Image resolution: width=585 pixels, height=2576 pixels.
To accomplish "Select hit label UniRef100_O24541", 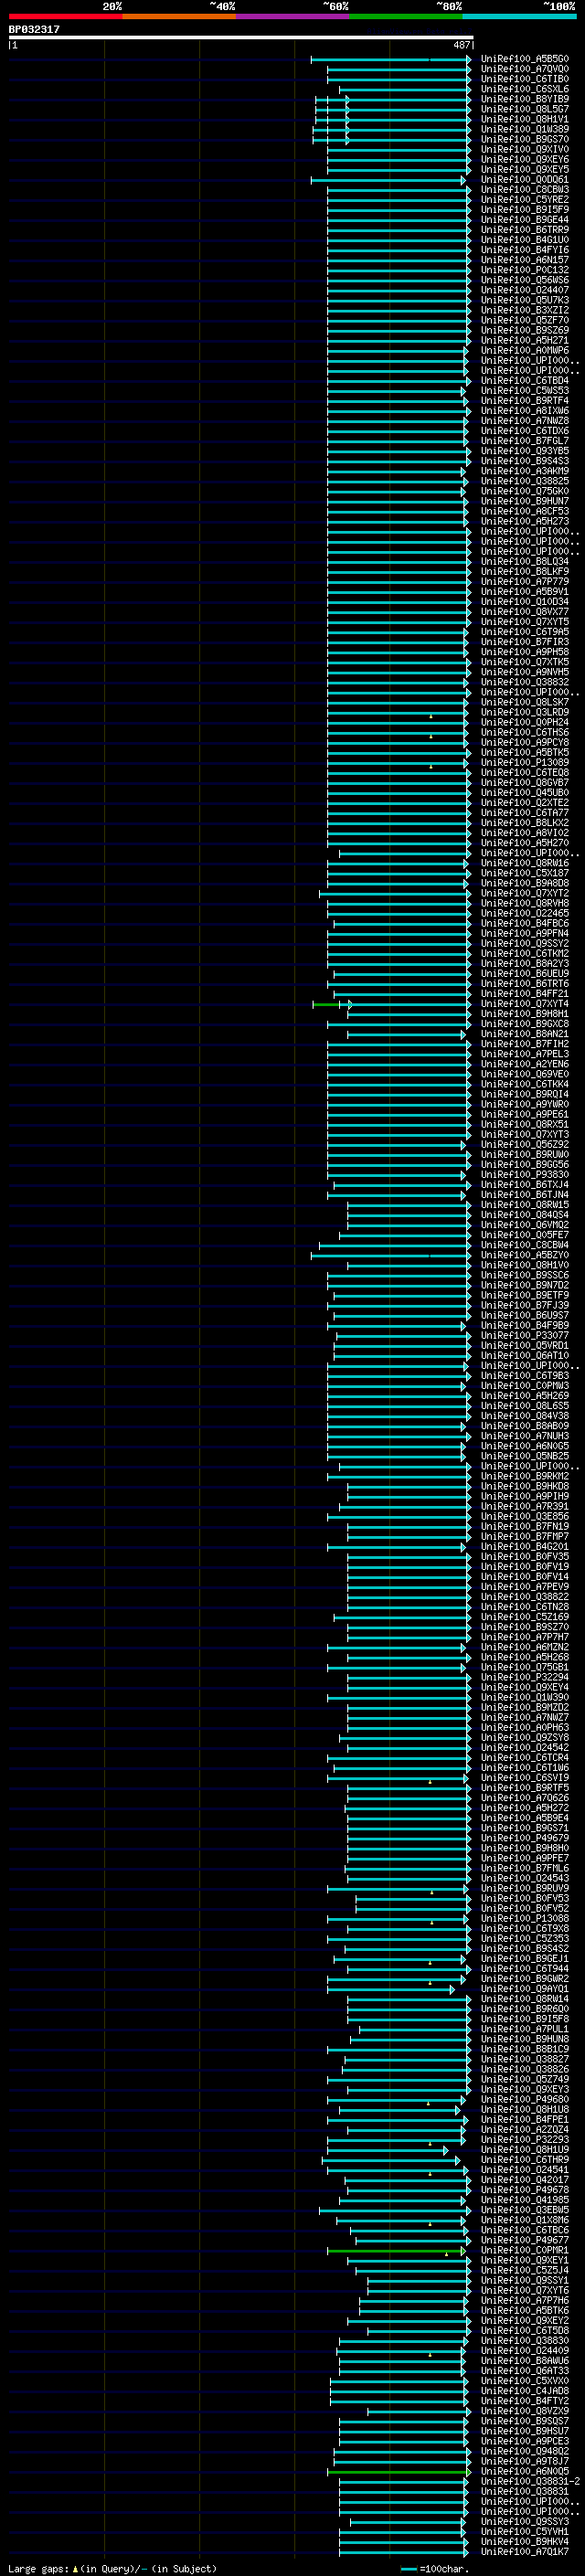I will click(525, 2170).
